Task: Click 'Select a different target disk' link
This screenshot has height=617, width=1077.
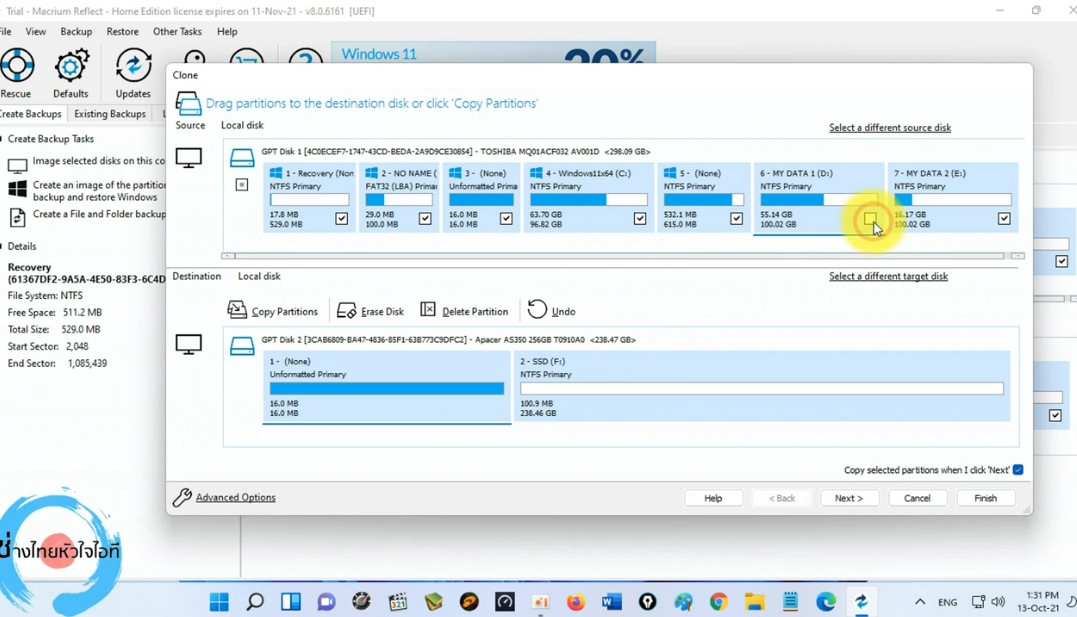Action: pos(888,276)
